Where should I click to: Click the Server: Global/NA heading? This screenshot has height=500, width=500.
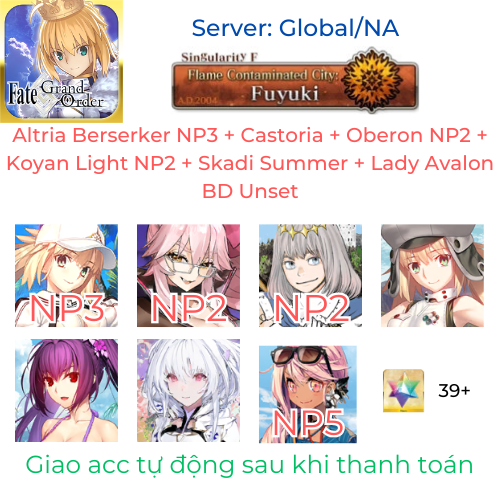pyautogui.click(x=295, y=28)
